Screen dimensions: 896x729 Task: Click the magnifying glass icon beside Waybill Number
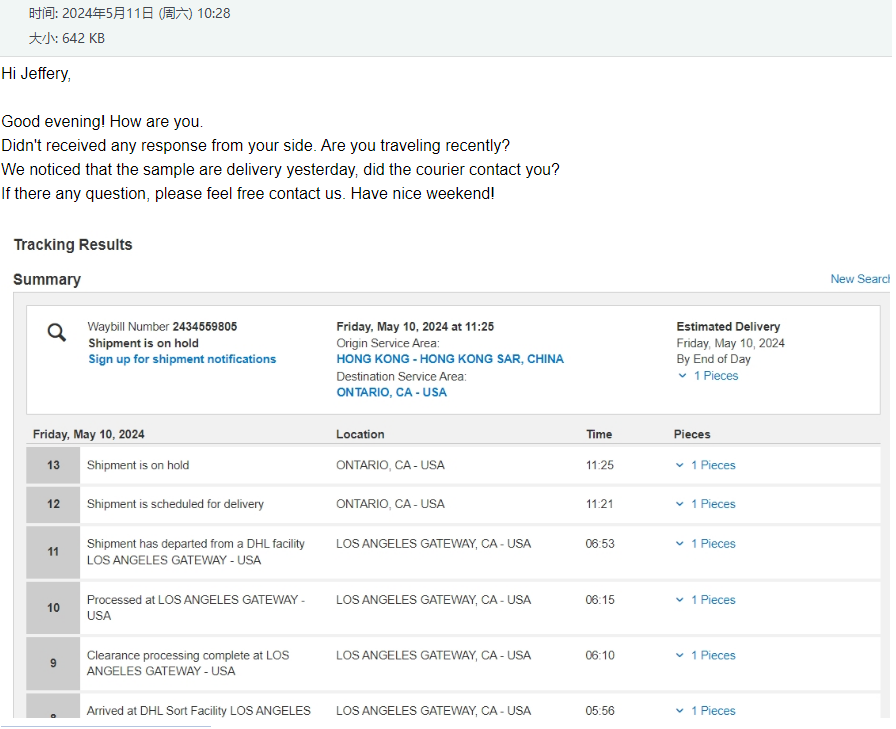(x=57, y=333)
